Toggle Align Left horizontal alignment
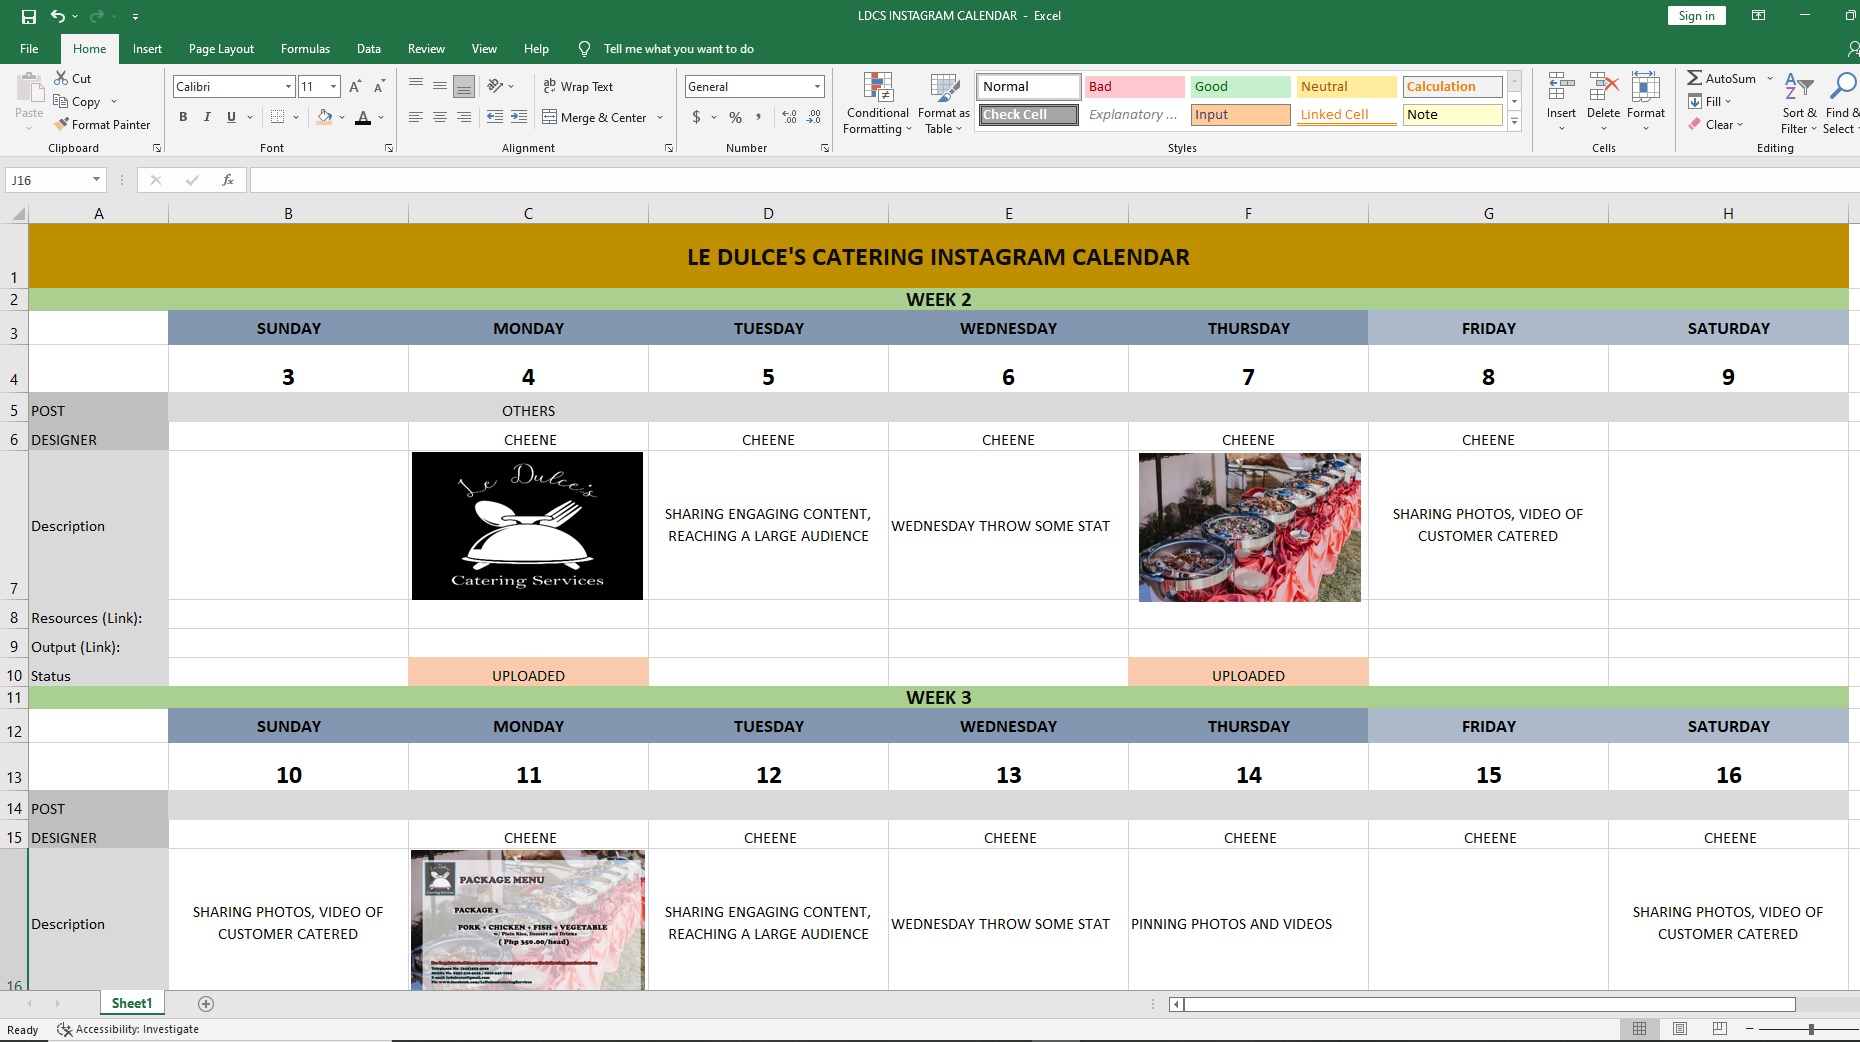This screenshot has height=1042, width=1860. [416, 117]
